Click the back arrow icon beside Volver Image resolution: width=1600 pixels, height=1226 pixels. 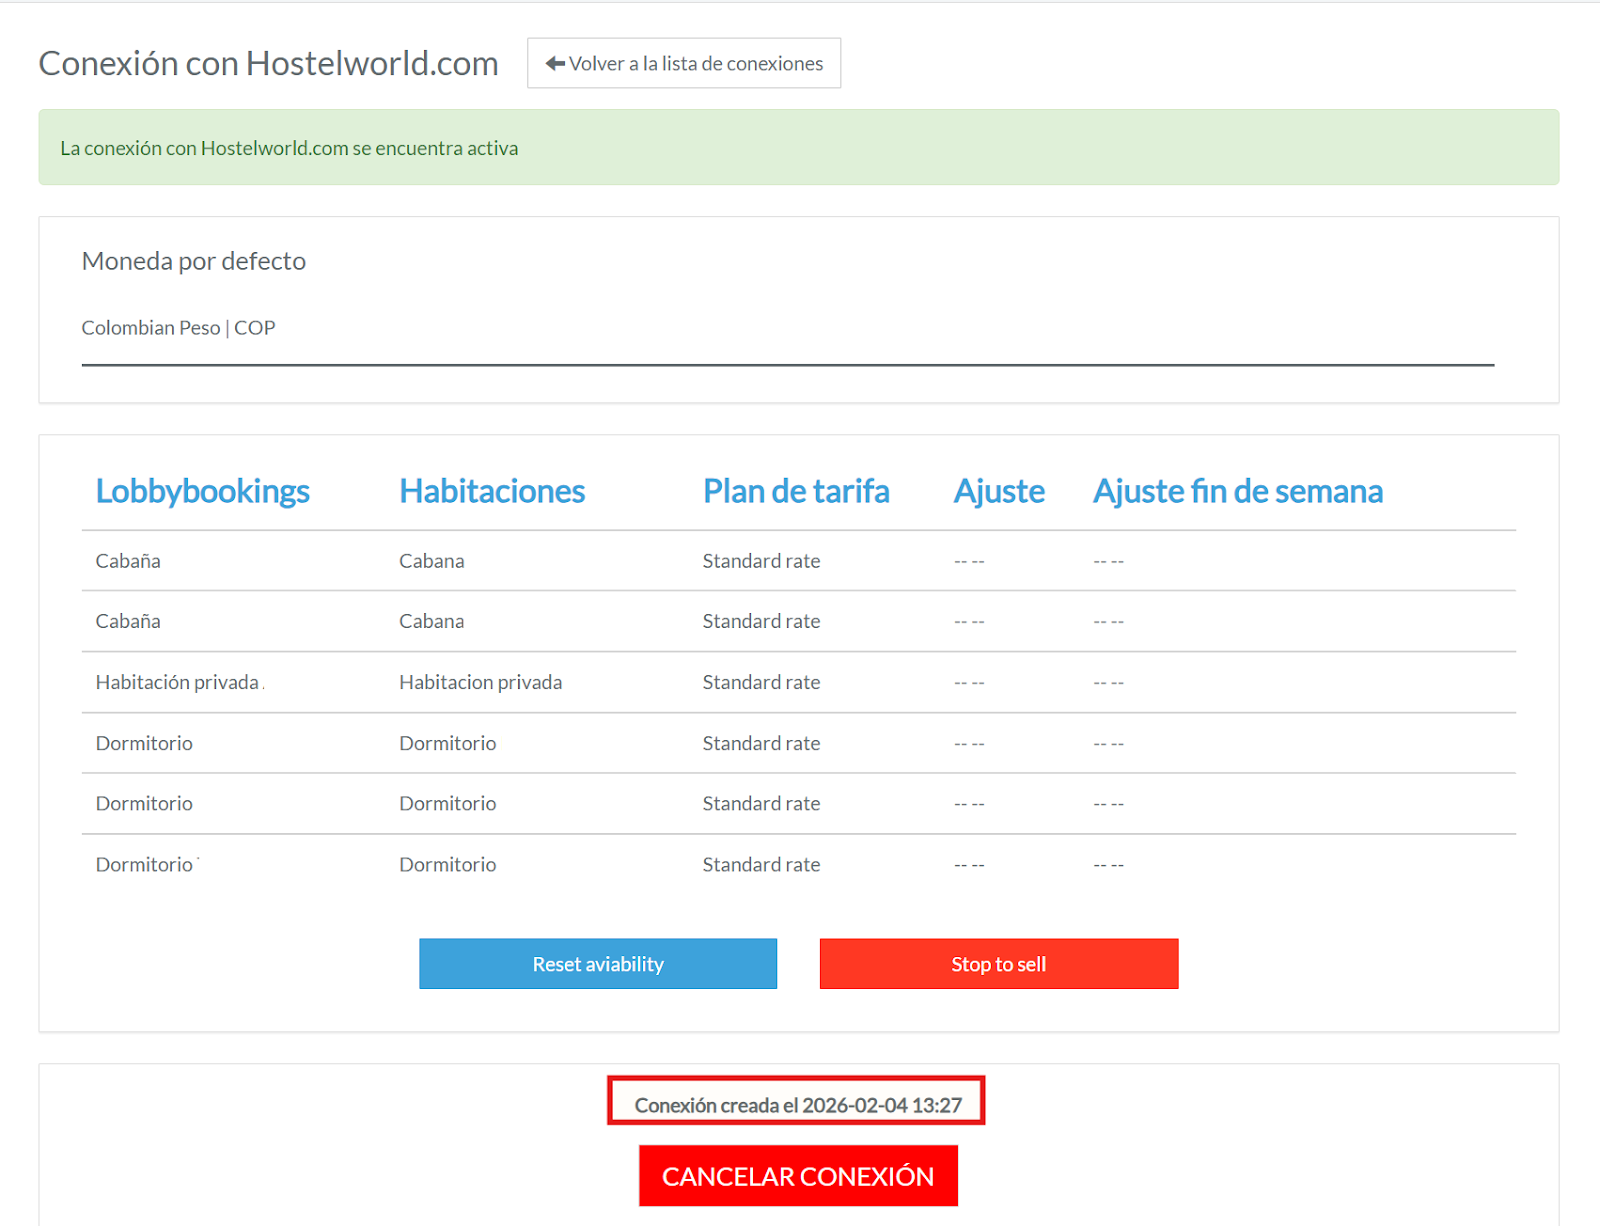(x=555, y=64)
